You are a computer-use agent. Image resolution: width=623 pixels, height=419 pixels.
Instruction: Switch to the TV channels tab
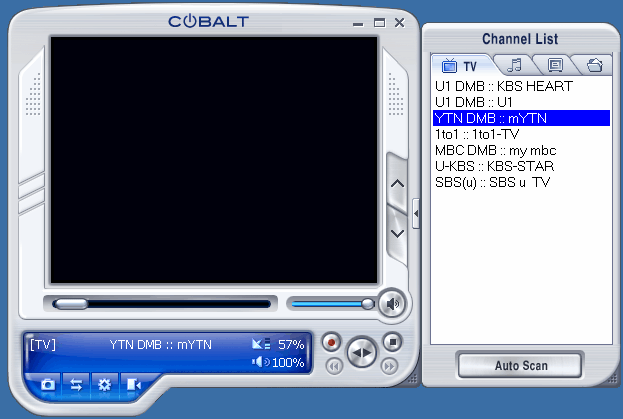coord(461,66)
